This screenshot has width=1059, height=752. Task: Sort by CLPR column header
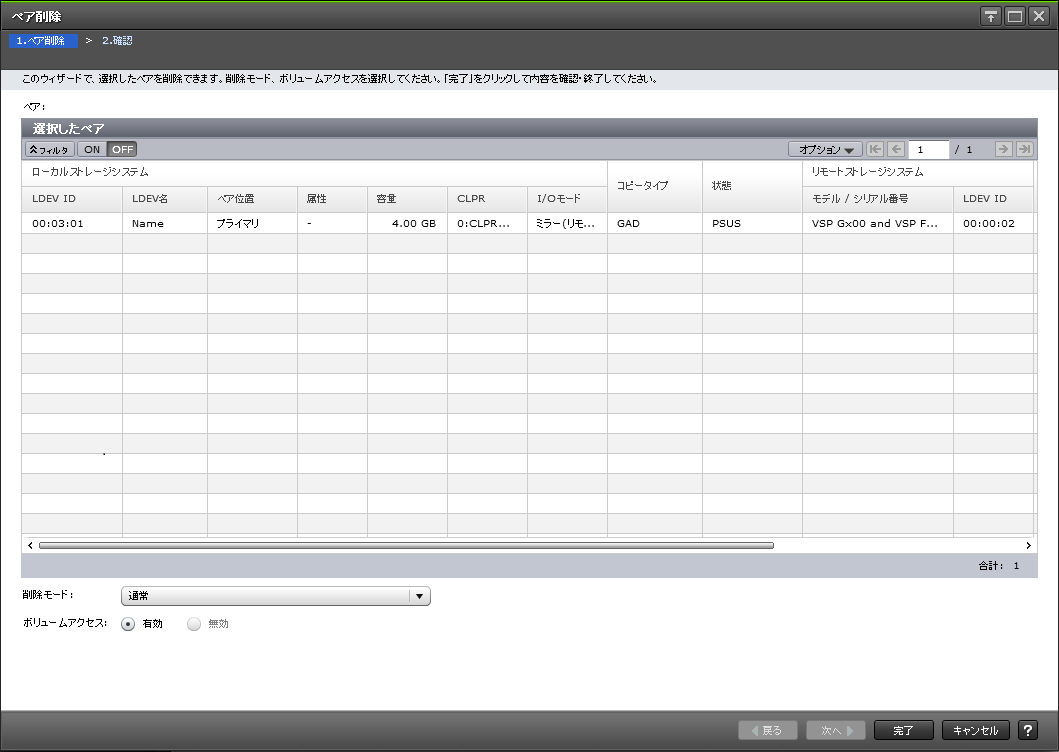[487, 199]
